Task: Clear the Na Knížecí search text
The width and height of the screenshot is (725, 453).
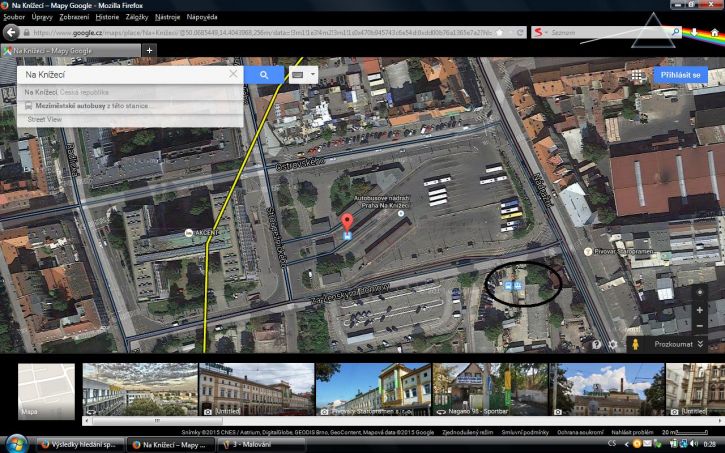Action: [x=233, y=74]
